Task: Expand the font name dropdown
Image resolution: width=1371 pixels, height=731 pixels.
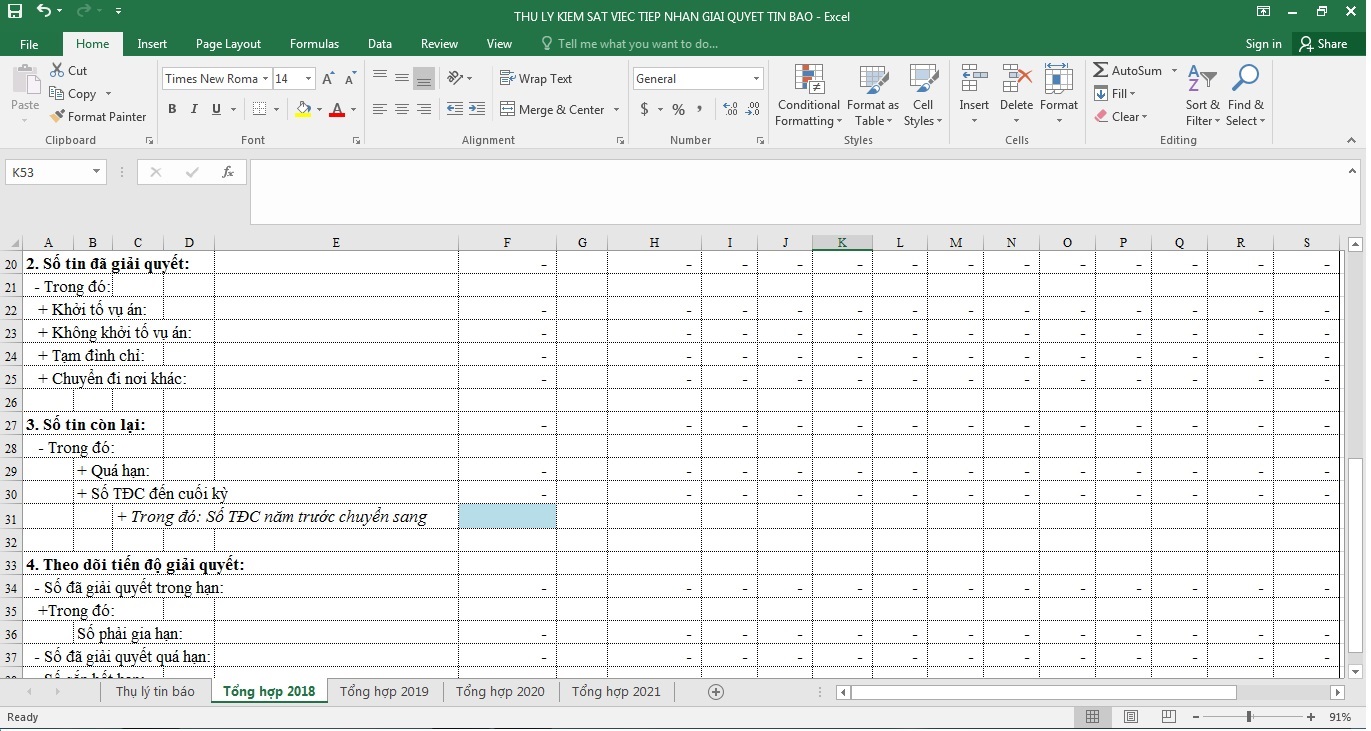Action: (265, 79)
